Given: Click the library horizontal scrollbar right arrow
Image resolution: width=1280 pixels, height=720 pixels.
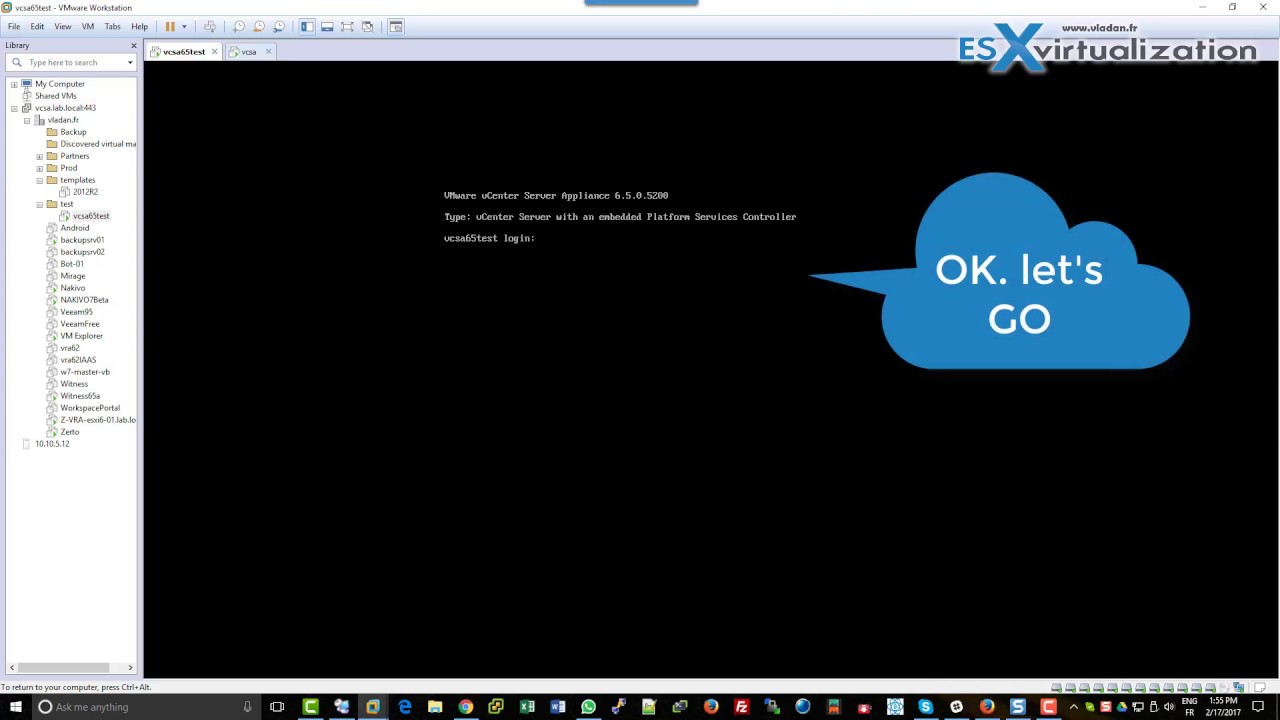Looking at the screenshot, I should pos(130,667).
